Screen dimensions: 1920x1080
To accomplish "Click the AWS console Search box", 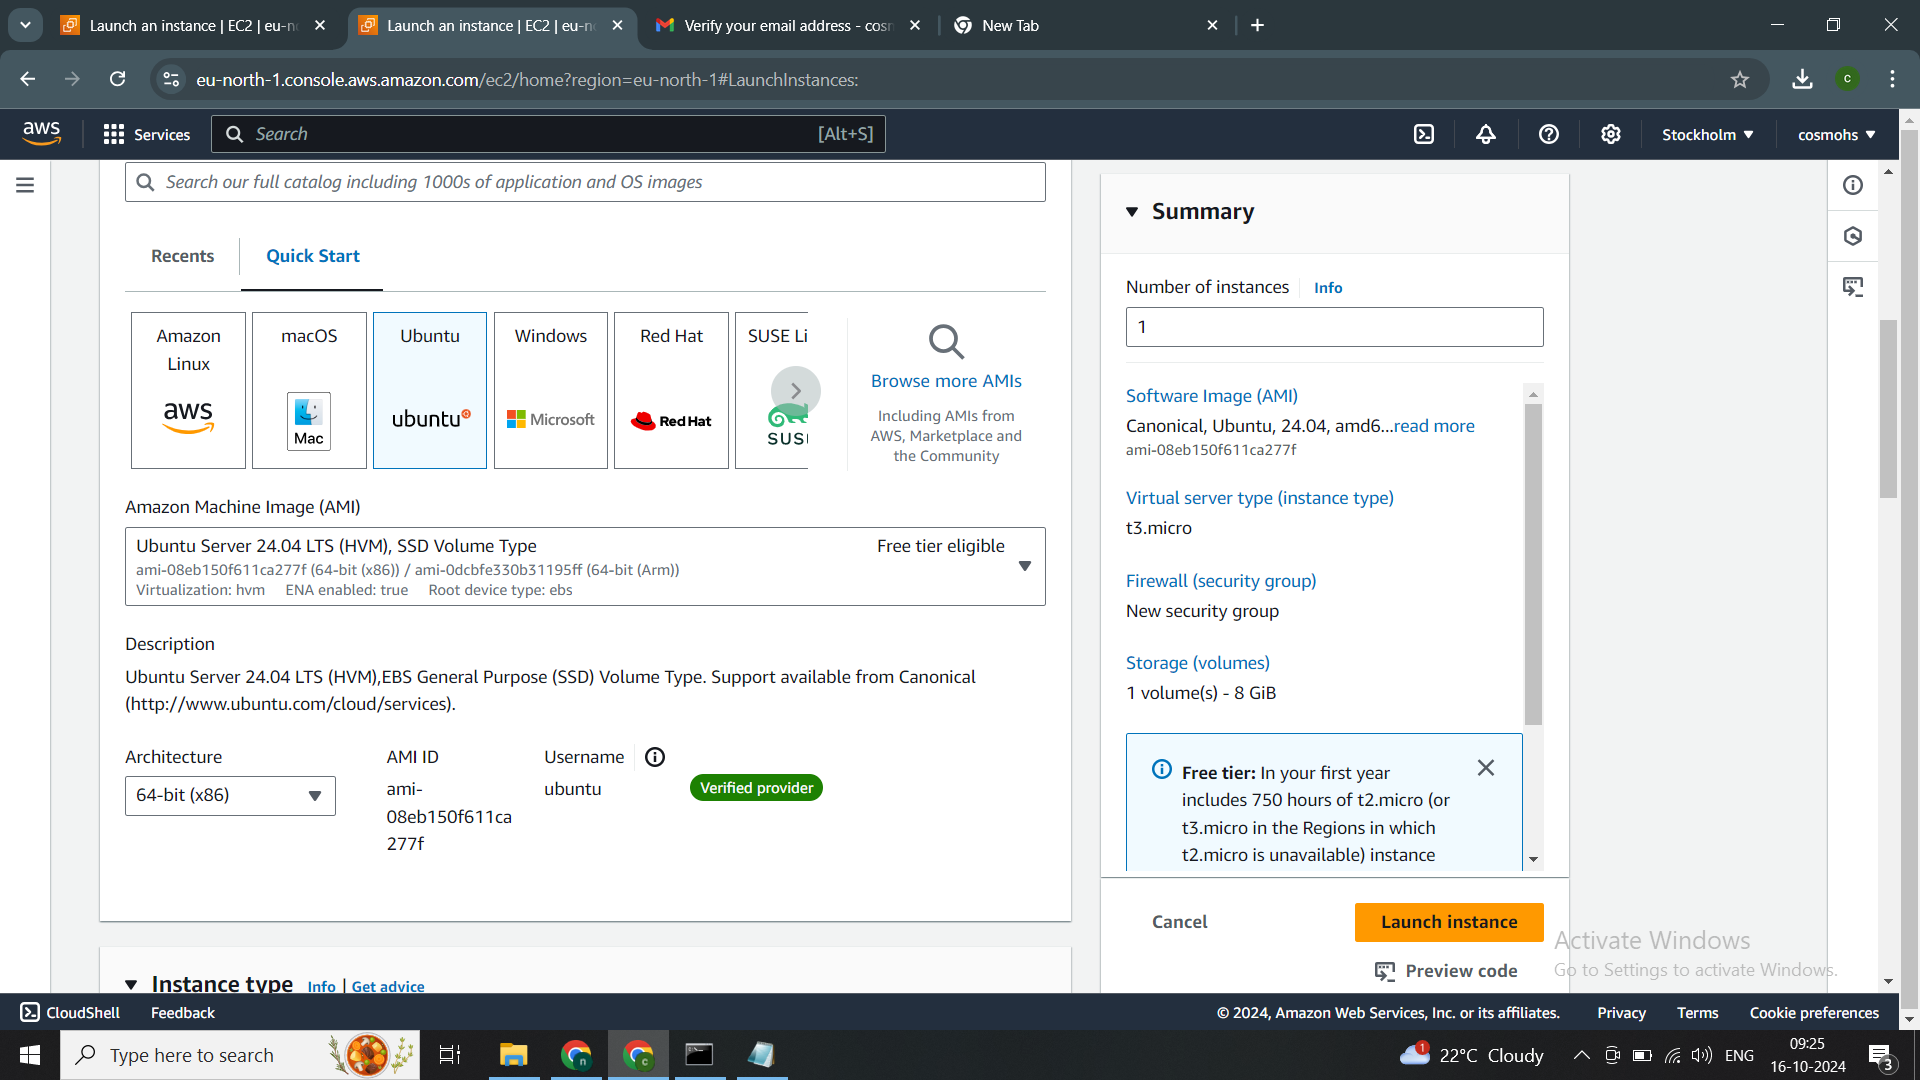I will (x=548, y=134).
